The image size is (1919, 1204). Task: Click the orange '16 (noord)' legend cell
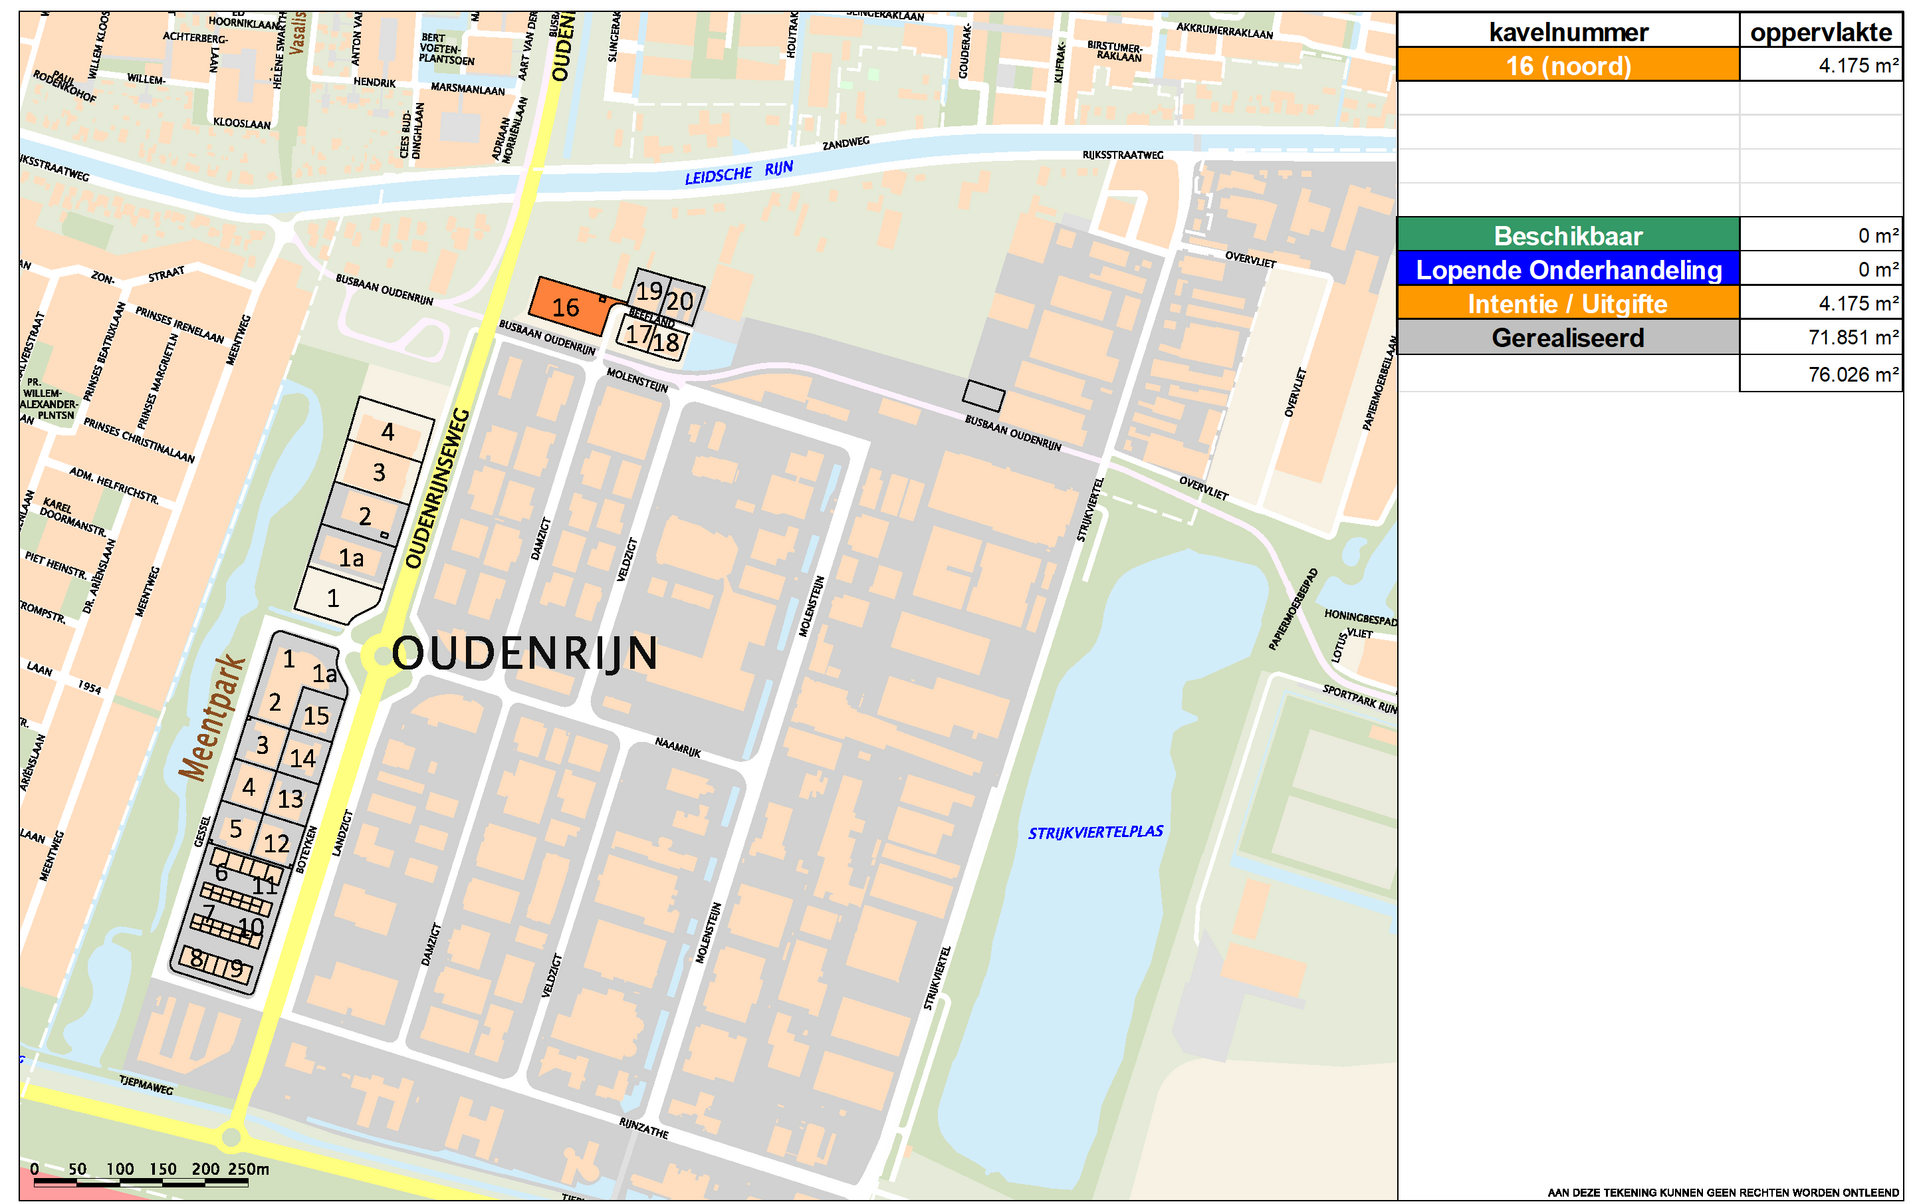tap(1568, 65)
